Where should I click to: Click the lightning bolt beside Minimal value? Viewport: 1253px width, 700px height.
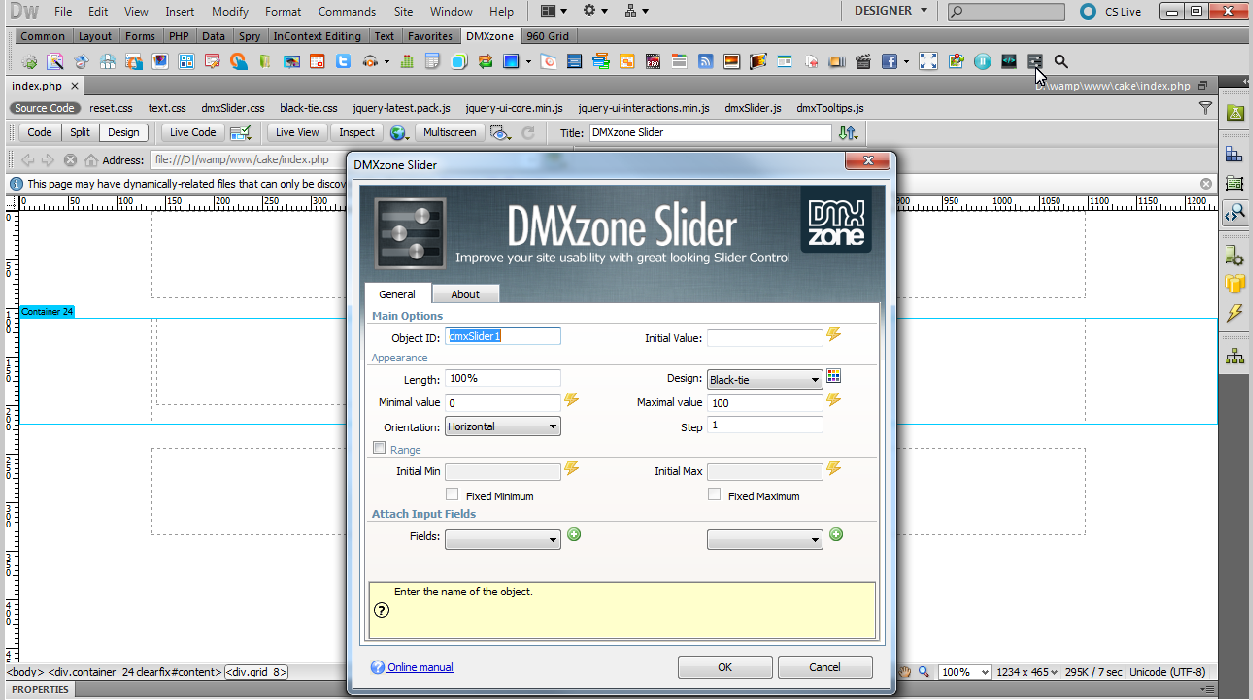572,399
